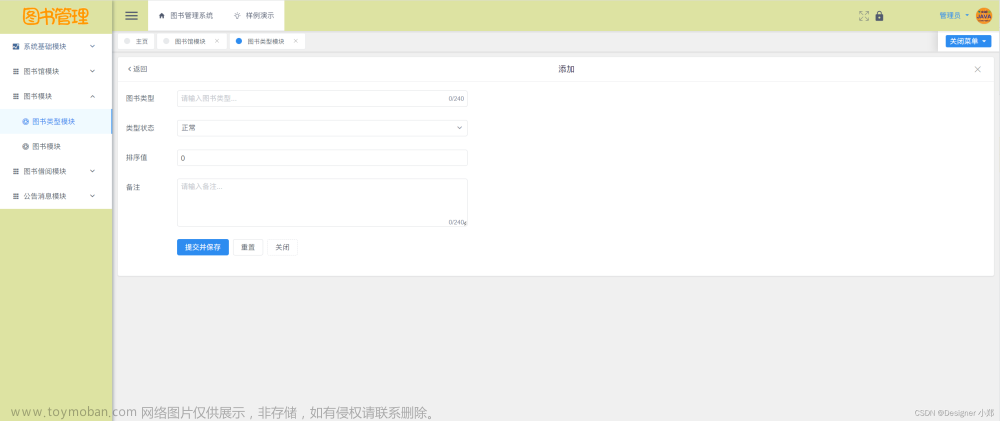Click the 重置 button

coord(248,247)
